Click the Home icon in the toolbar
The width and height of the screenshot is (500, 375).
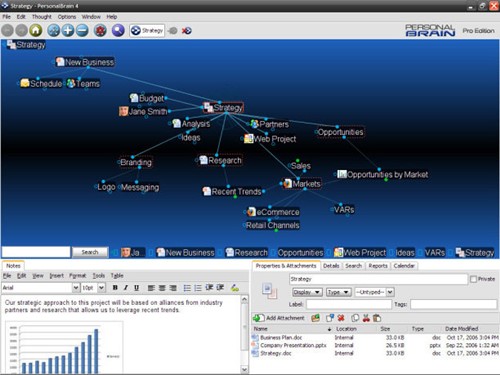point(36,30)
